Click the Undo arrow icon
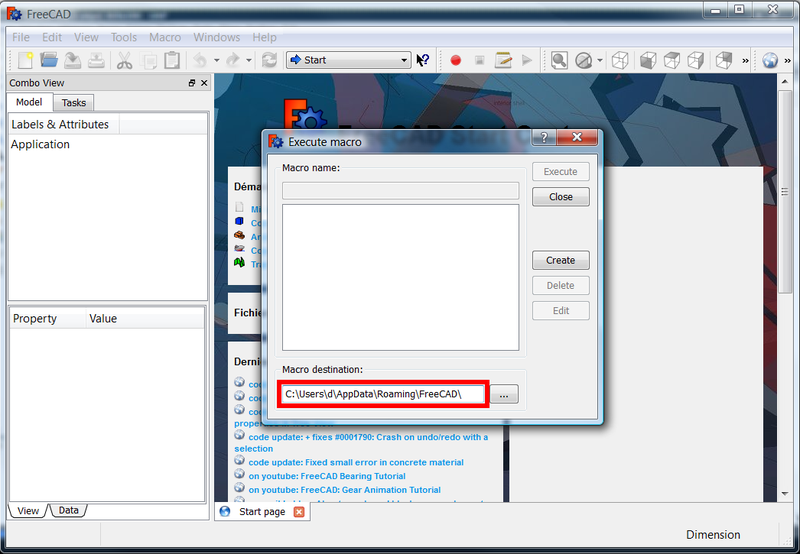The height and width of the screenshot is (554, 800). point(199,60)
